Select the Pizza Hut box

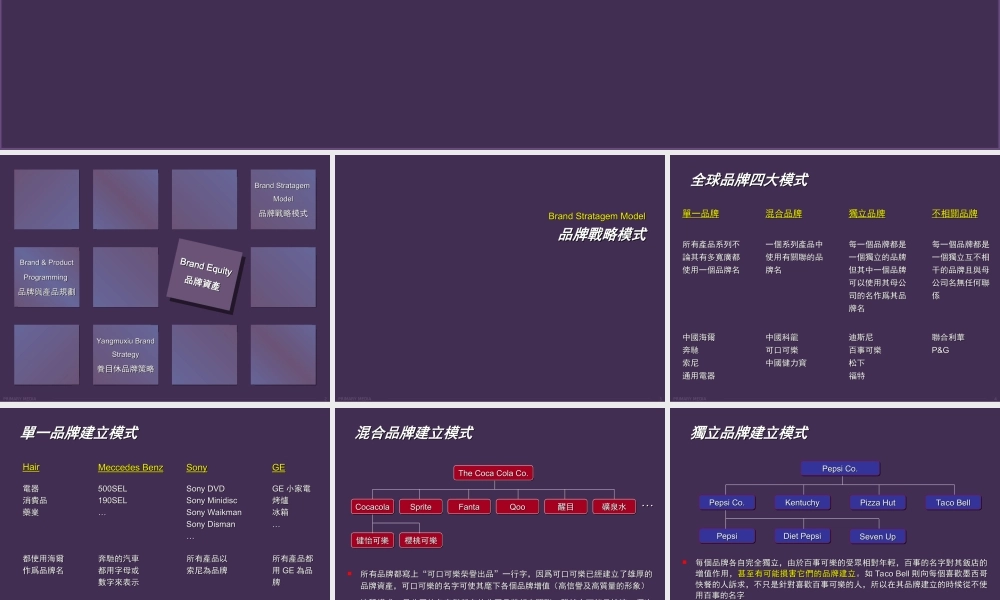[x=877, y=502]
